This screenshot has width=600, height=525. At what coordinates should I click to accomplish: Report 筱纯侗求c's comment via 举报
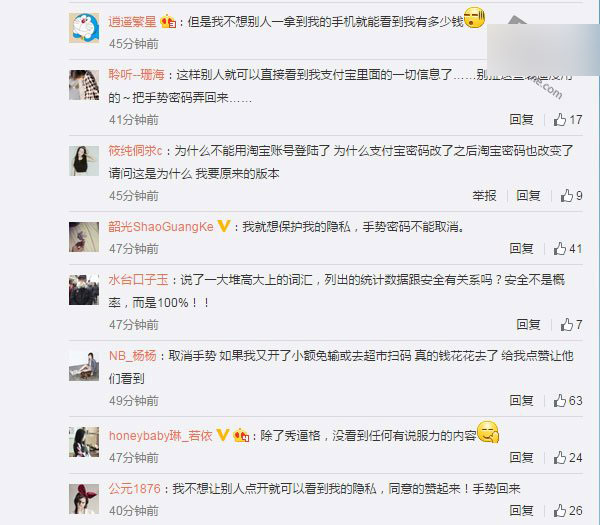click(x=484, y=196)
